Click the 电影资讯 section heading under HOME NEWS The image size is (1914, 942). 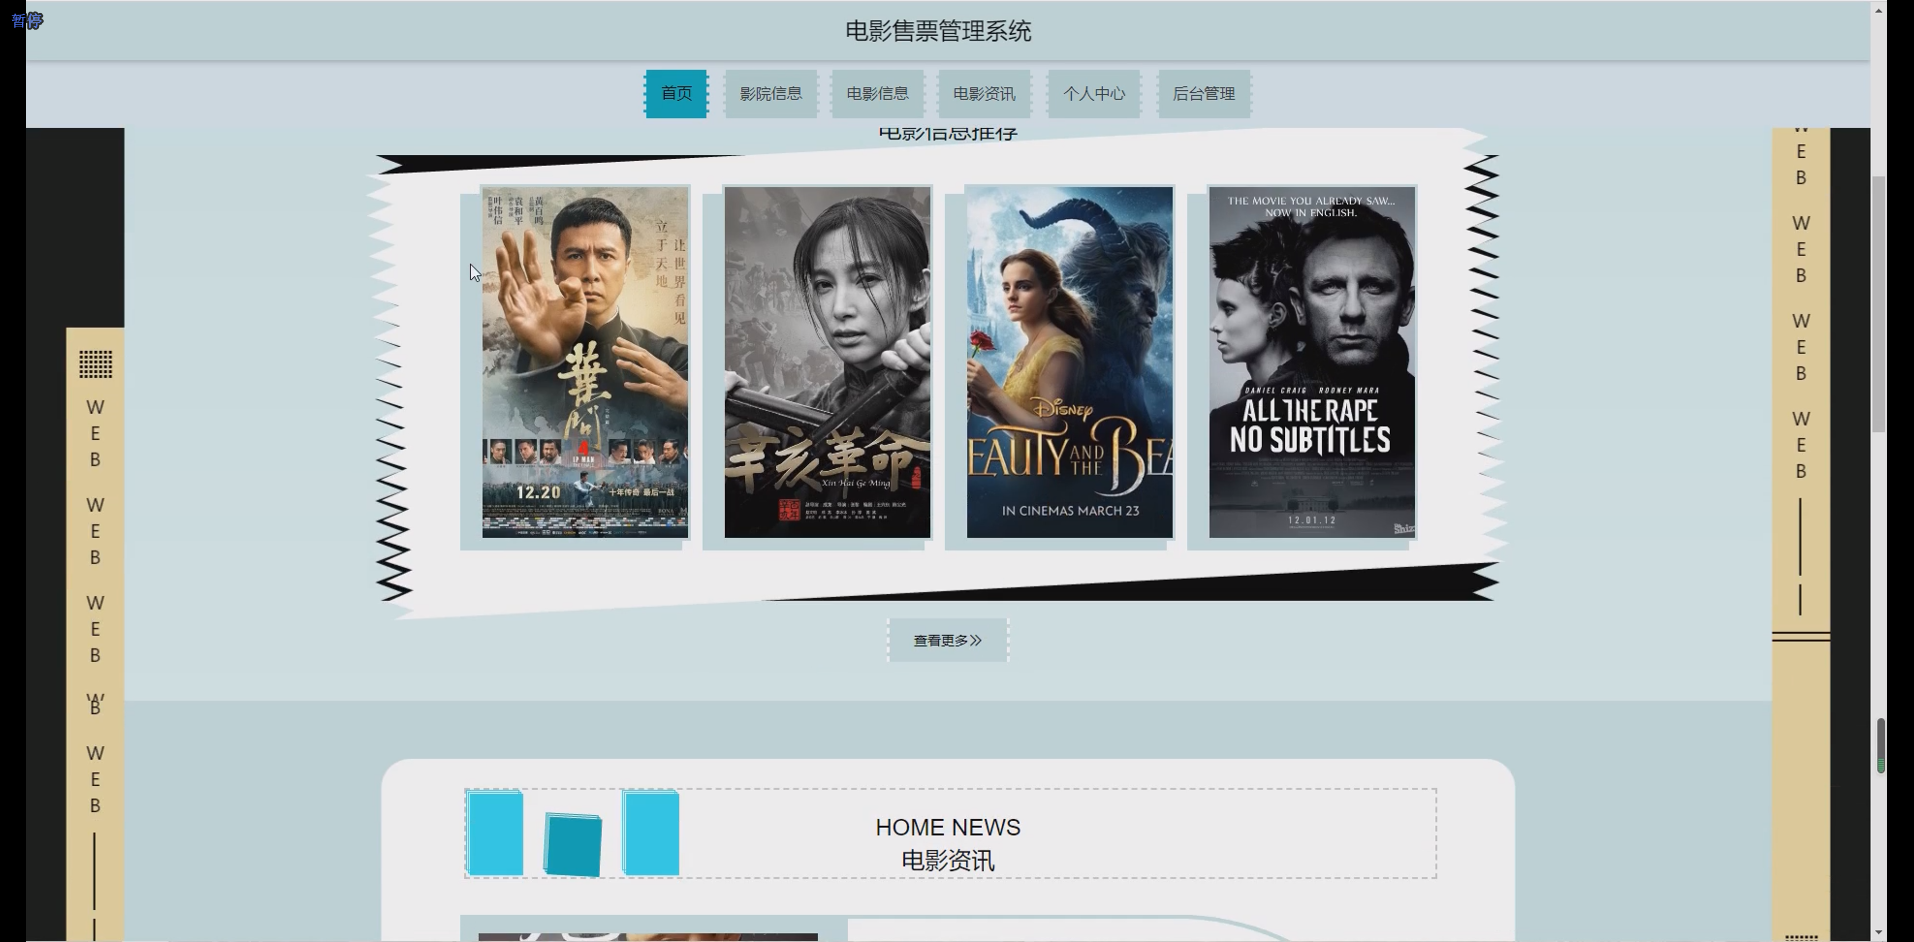click(x=948, y=860)
